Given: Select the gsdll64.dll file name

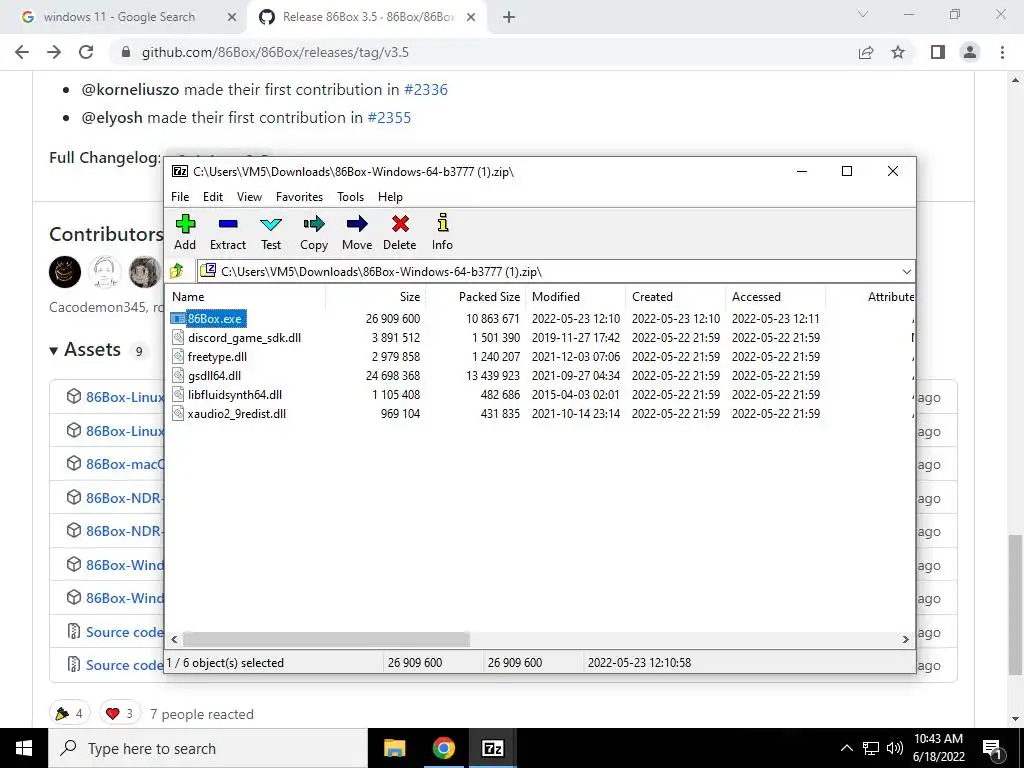Looking at the screenshot, I should coord(214,376).
